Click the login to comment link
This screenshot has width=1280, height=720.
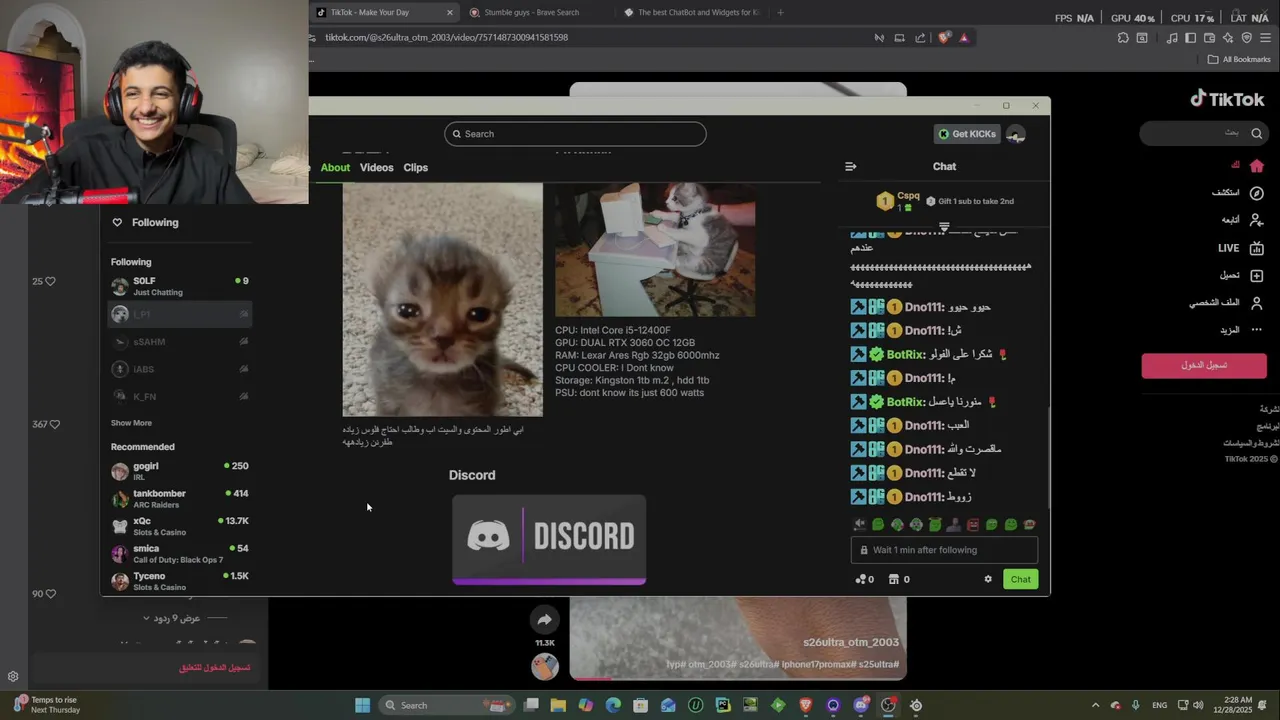(x=214, y=668)
